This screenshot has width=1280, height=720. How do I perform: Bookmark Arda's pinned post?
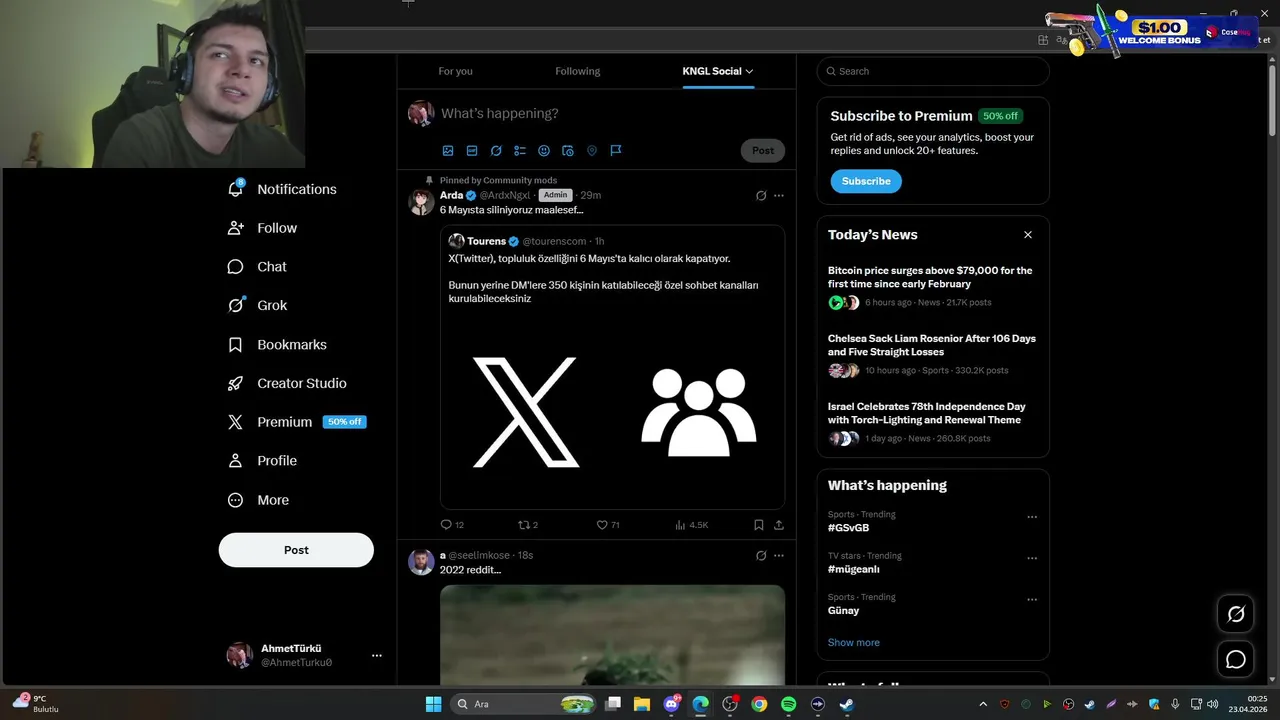tap(759, 525)
